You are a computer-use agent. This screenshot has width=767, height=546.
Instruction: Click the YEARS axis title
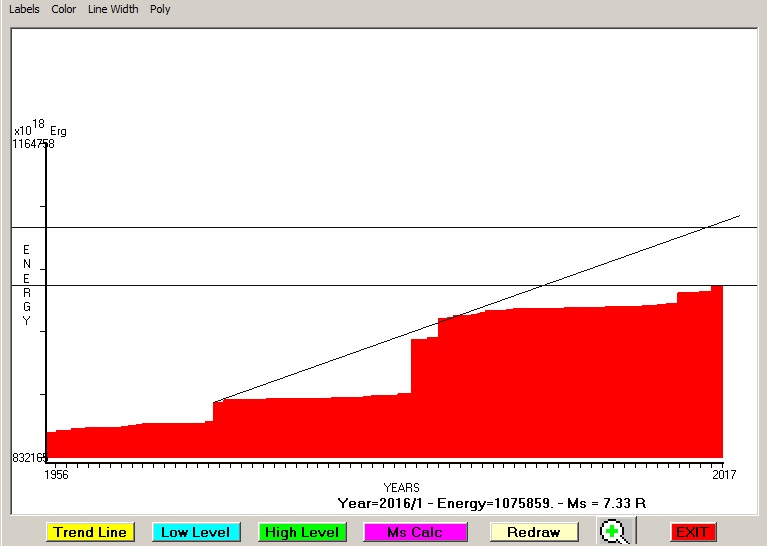click(401, 487)
